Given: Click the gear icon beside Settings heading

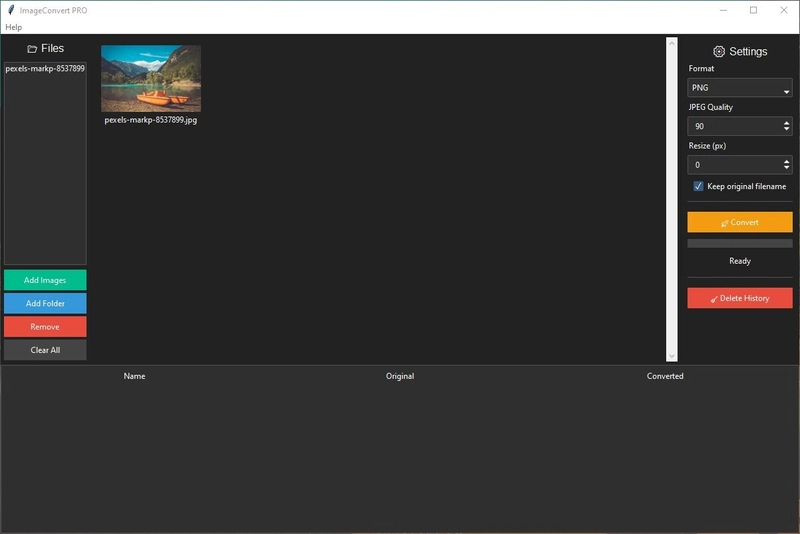Looking at the screenshot, I should click(x=718, y=52).
